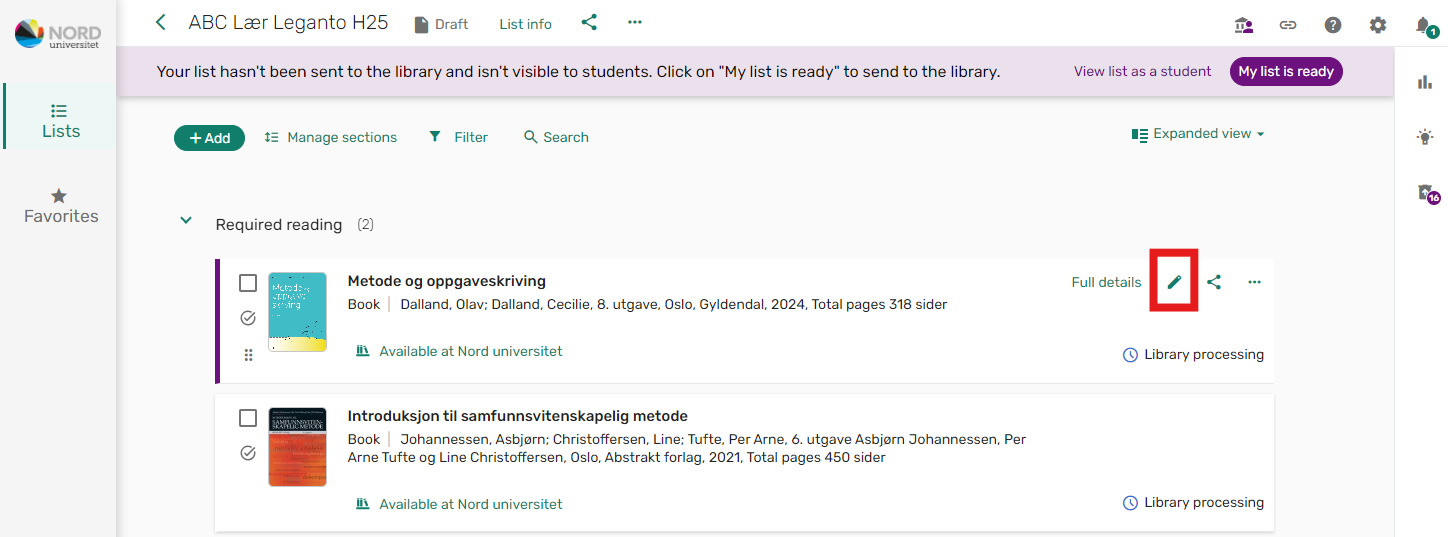Open the lightbulb suggestions panel
1448x537 pixels.
1425,138
